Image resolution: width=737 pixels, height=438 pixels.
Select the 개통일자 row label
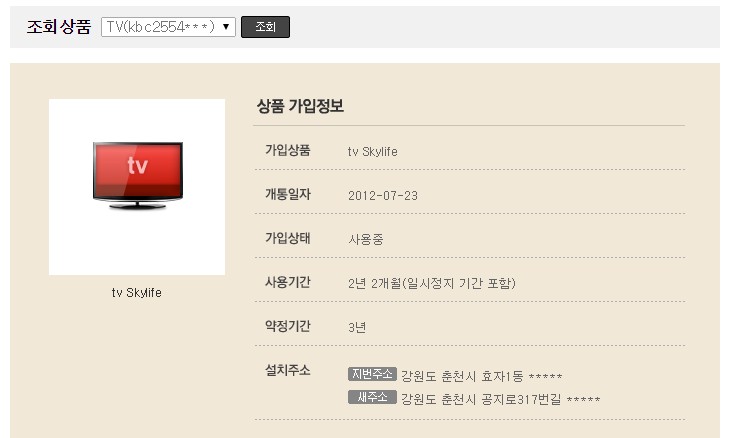(287, 194)
